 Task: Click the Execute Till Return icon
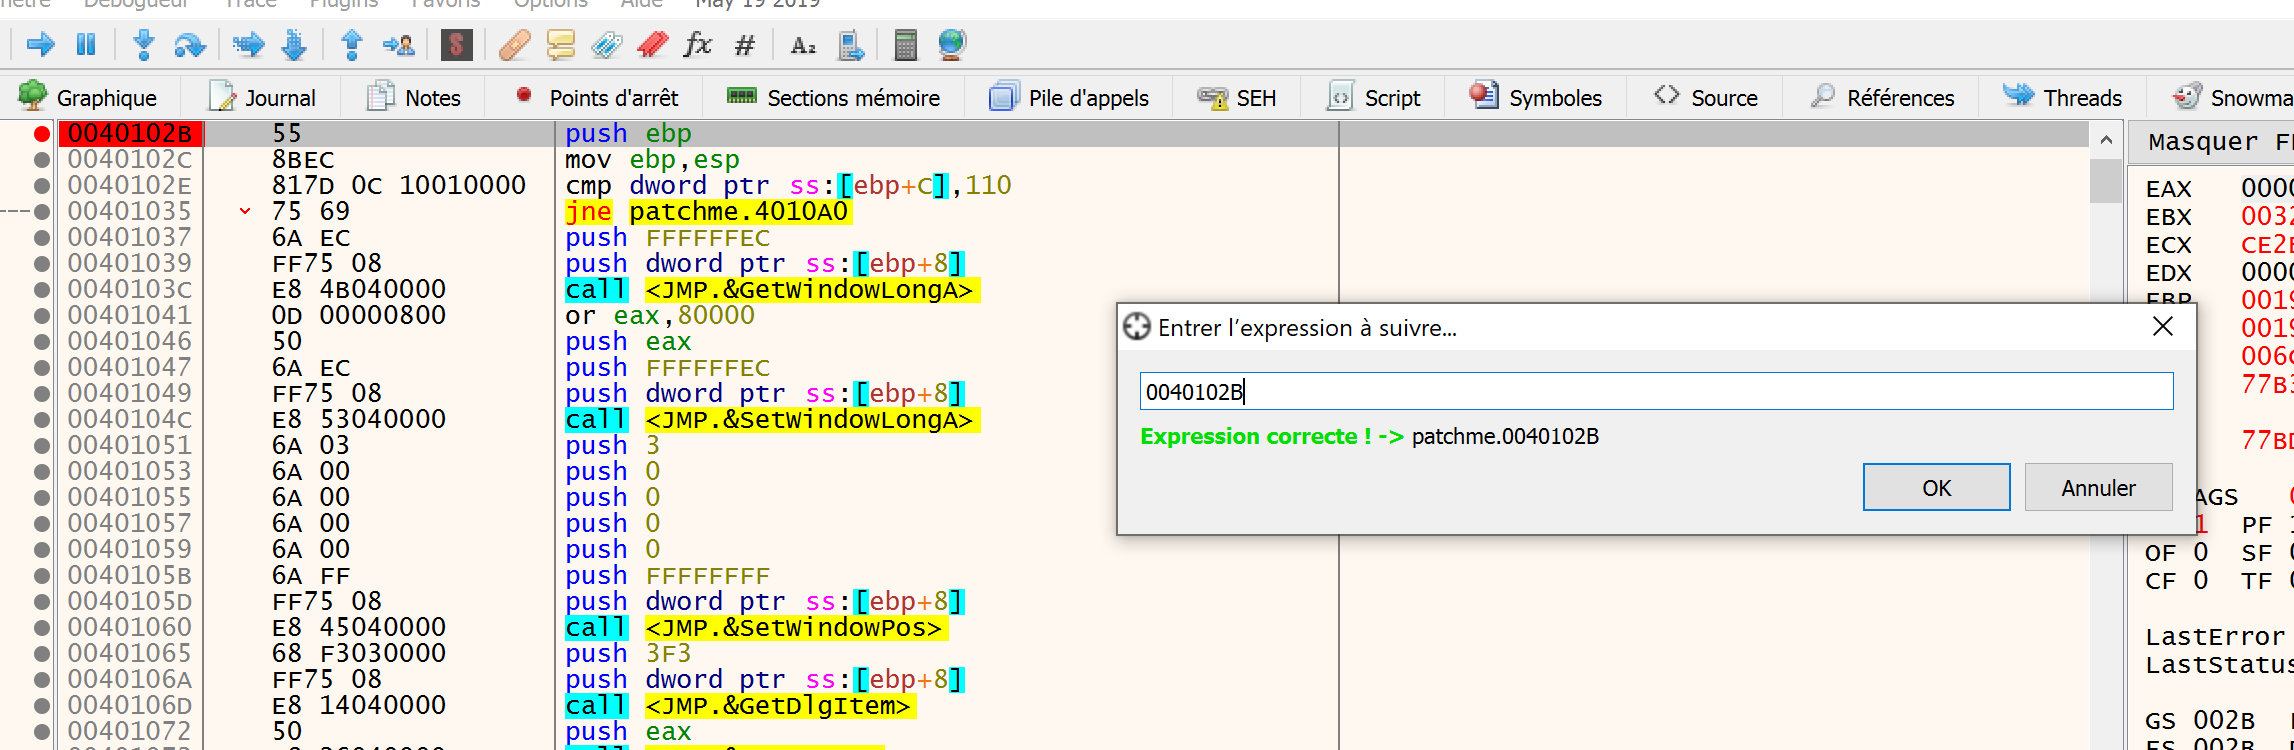(352, 44)
